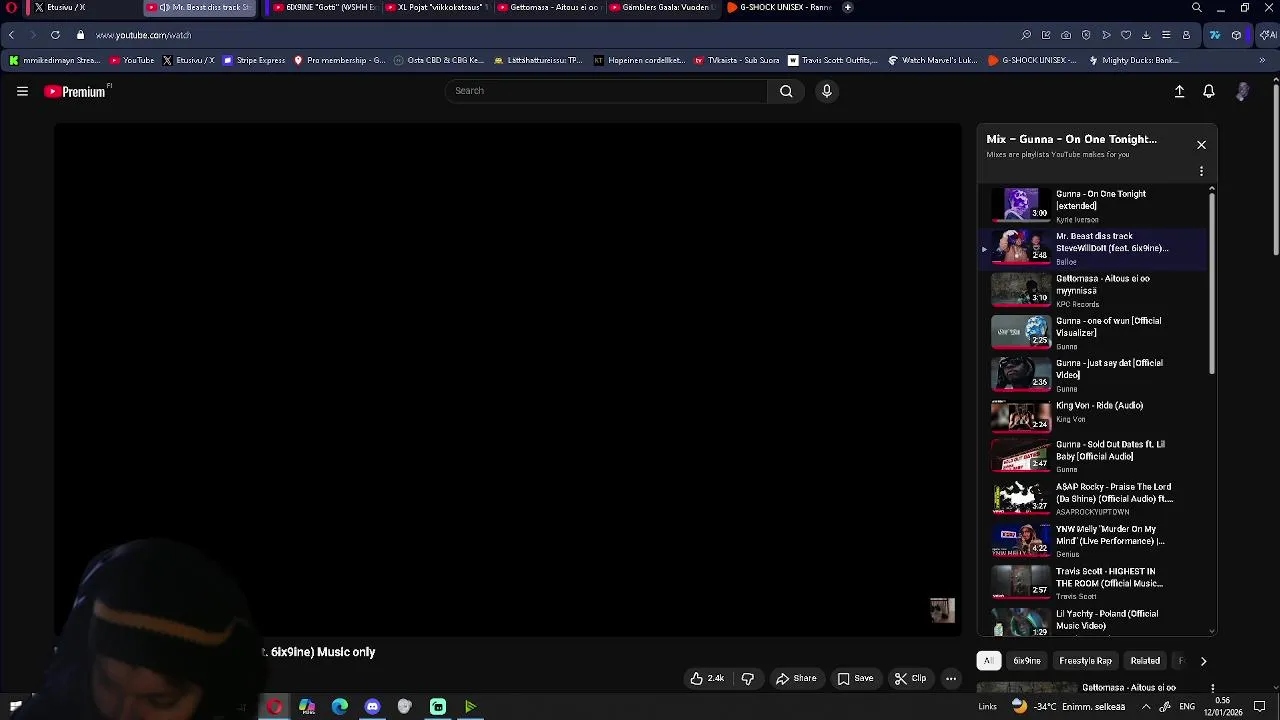Add page to bookmarks heart icon
This screenshot has height=720, width=1280.
click(x=1126, y=35)
